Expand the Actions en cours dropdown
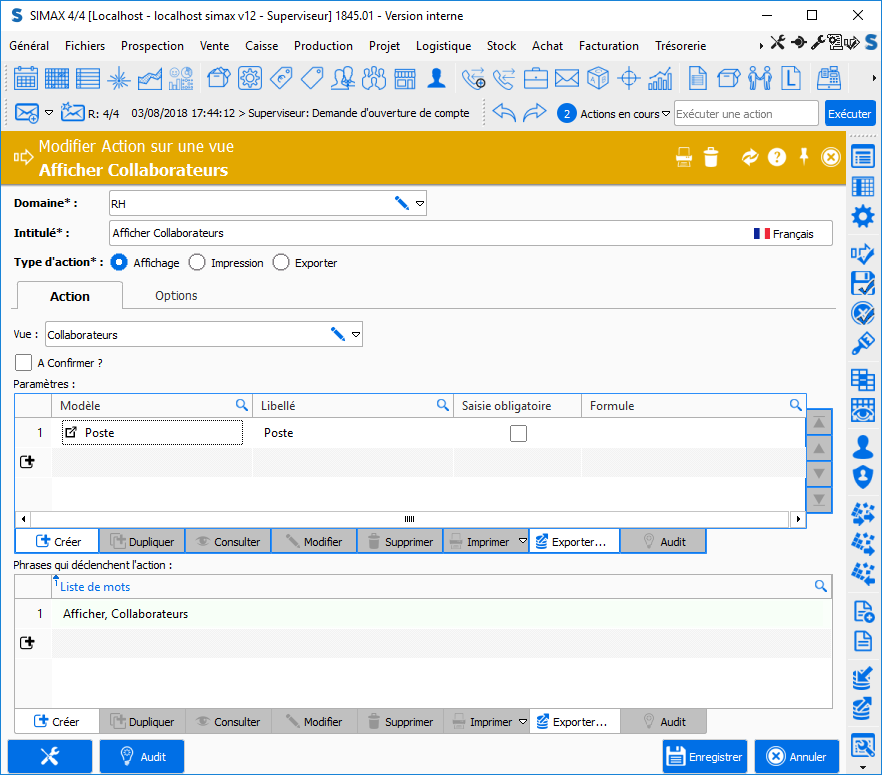The height and width of the screenshot is (775, 882). [x=667, y=114]
